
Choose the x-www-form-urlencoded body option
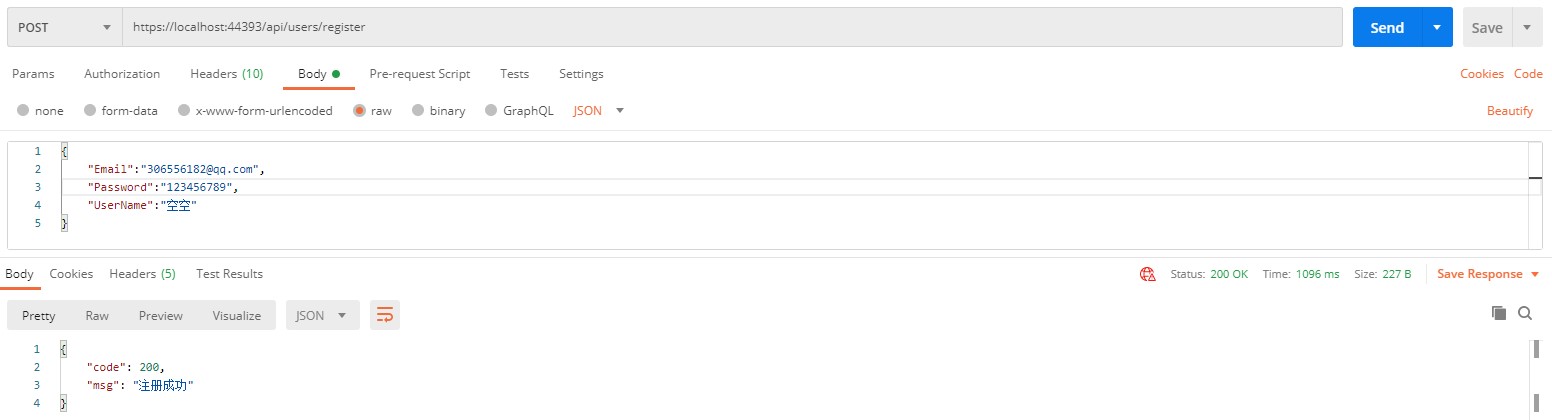184,111
